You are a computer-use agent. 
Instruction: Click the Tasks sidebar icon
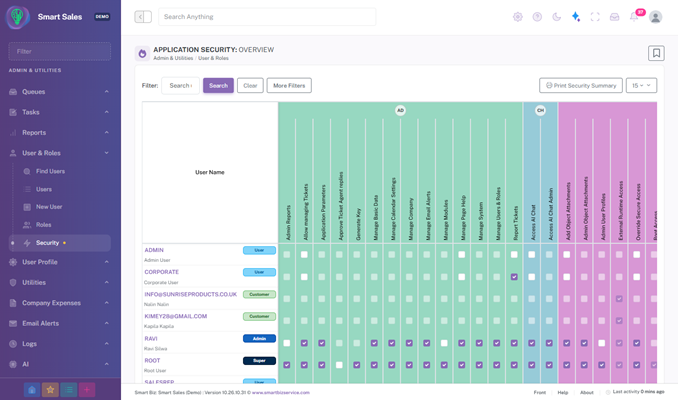coord(13,112)
